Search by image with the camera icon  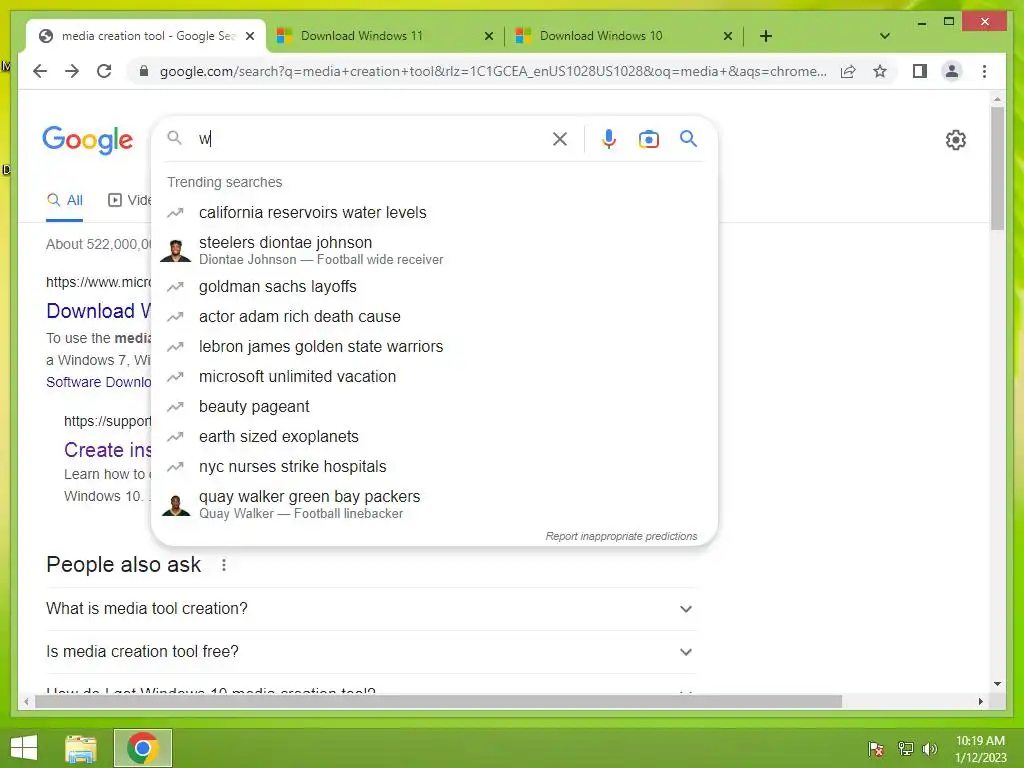point(648,139)
